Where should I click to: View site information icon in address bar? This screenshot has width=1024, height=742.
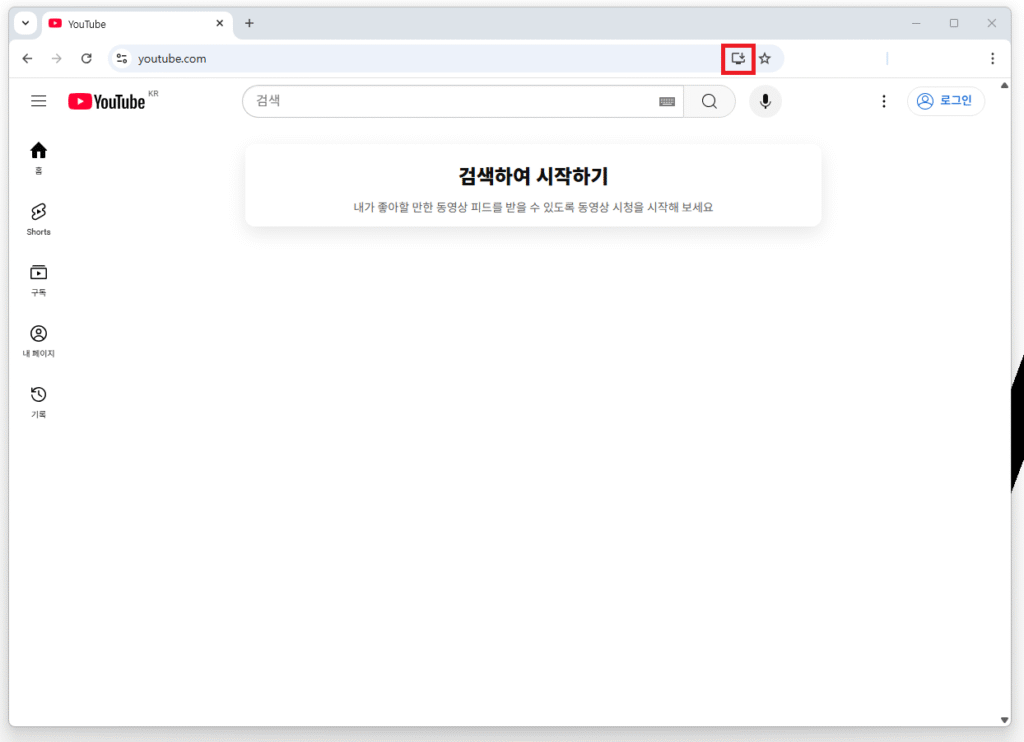tap(121, 59)
